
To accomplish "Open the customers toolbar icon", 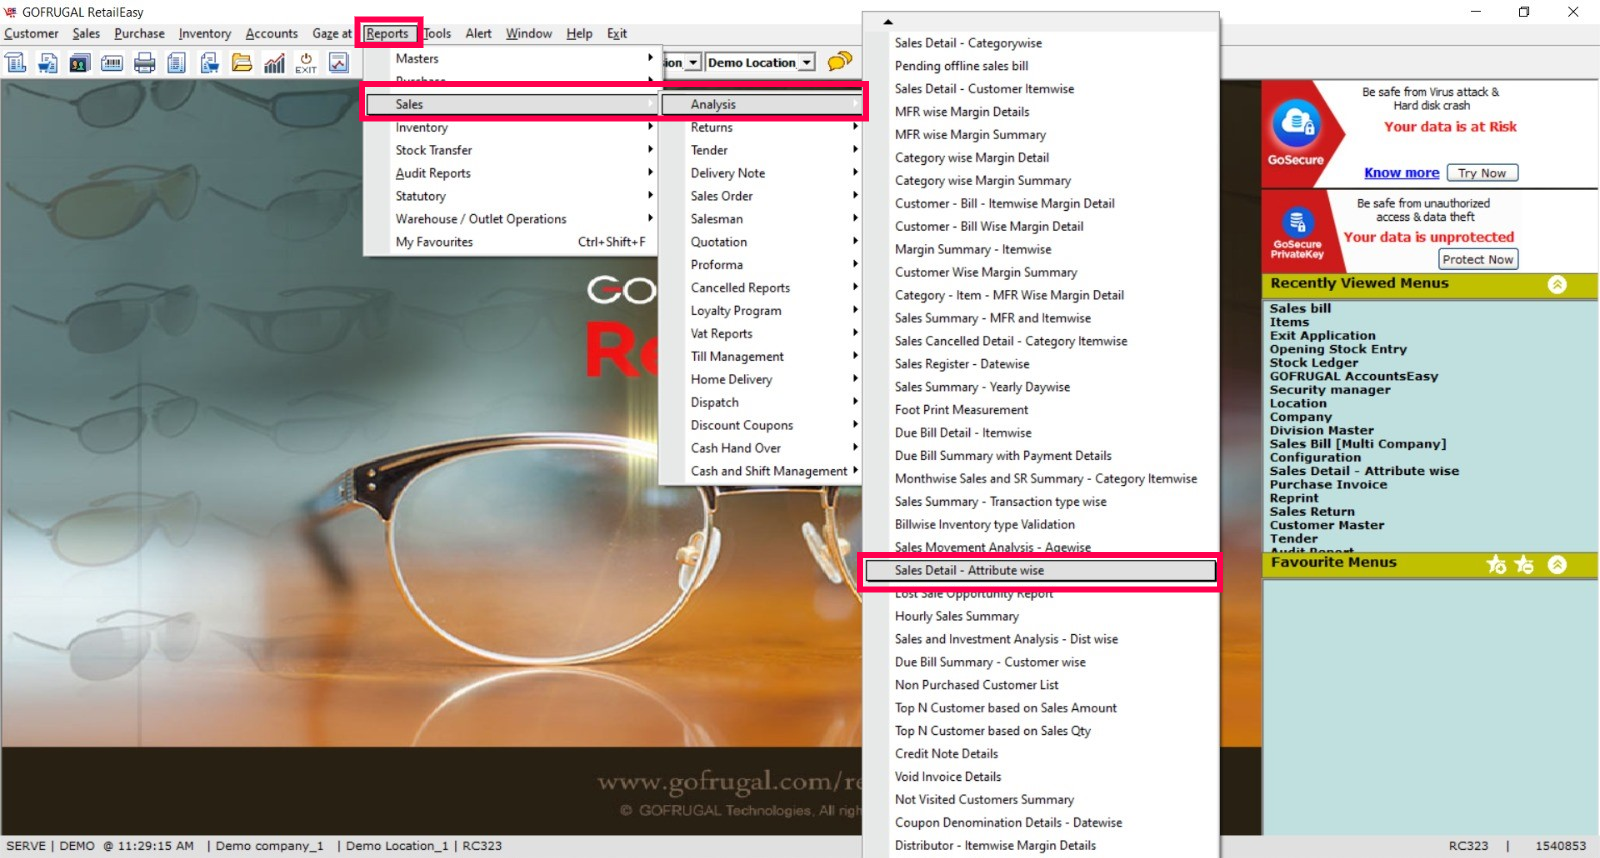I will click(80, 63).
